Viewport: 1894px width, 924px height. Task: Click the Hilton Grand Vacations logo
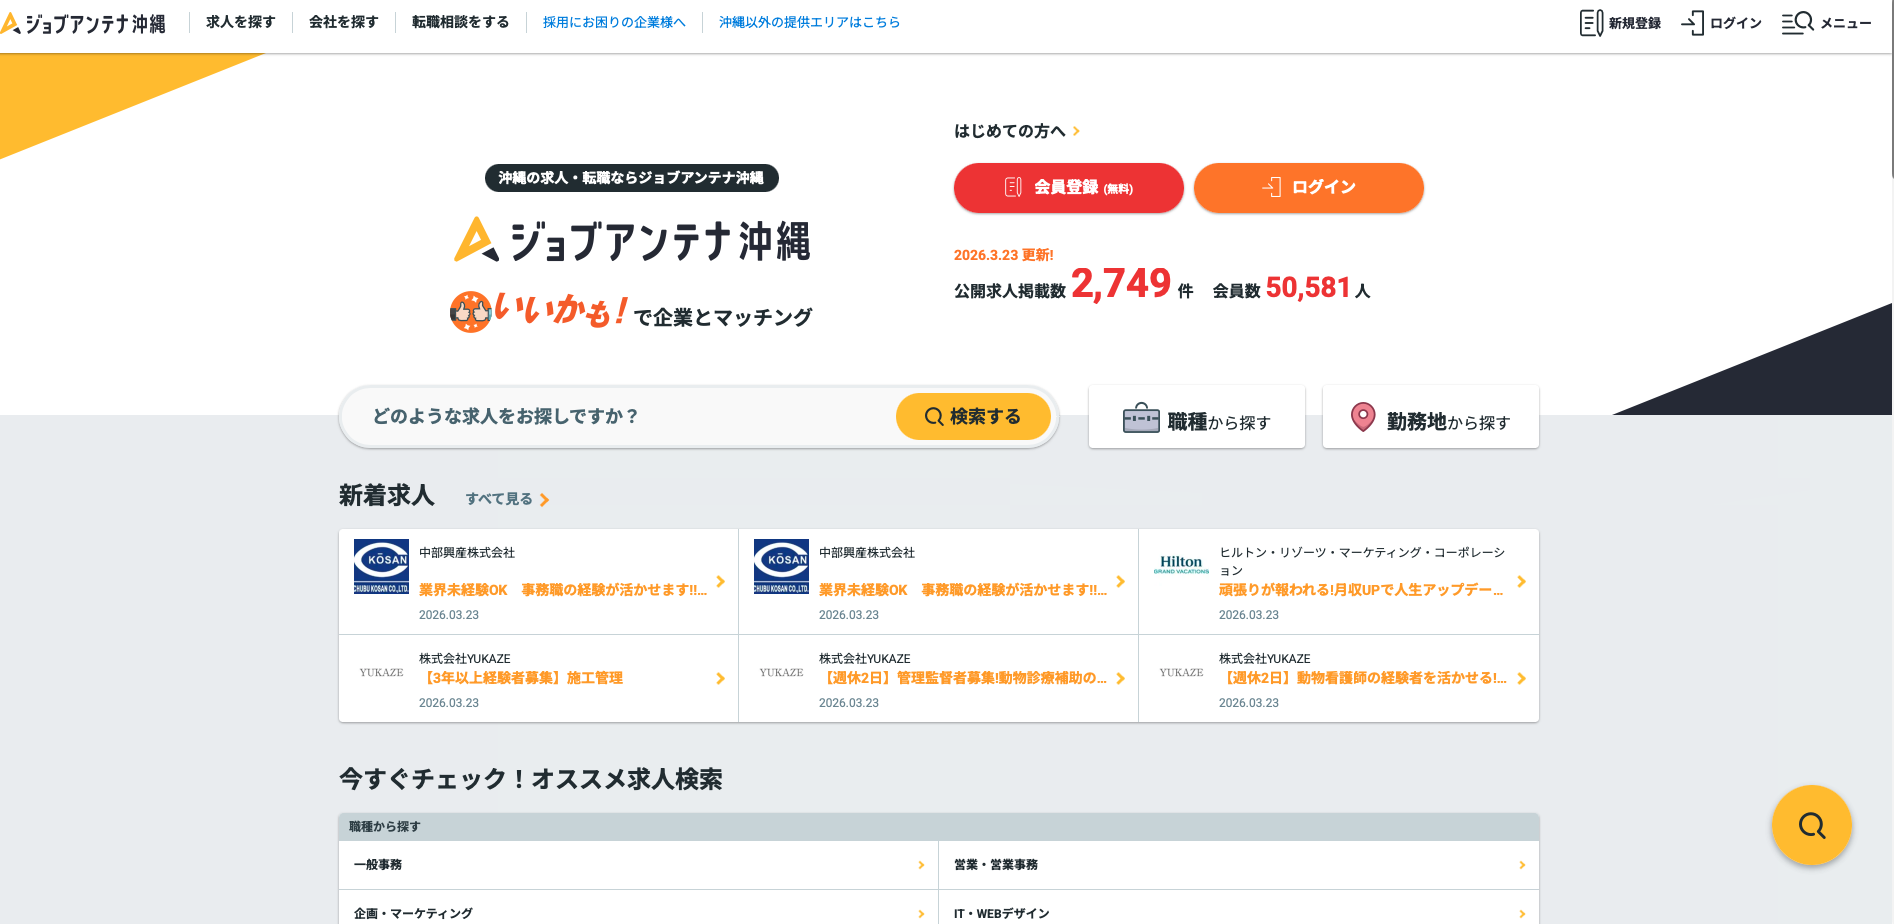(x=1181, y=565)
